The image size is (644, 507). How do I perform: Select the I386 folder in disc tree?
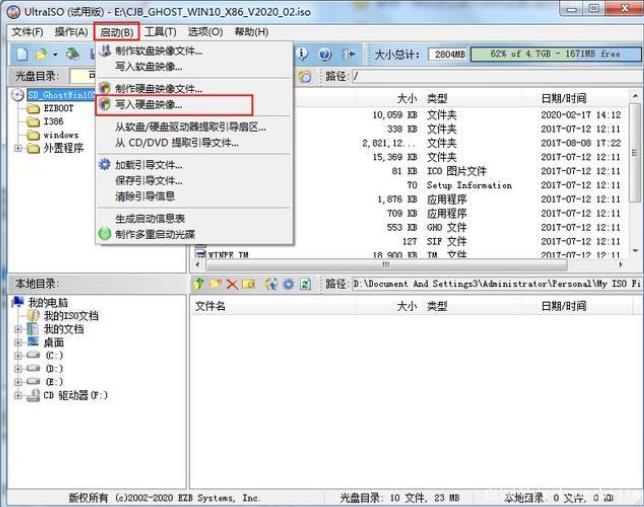click(x=53, y=121)
